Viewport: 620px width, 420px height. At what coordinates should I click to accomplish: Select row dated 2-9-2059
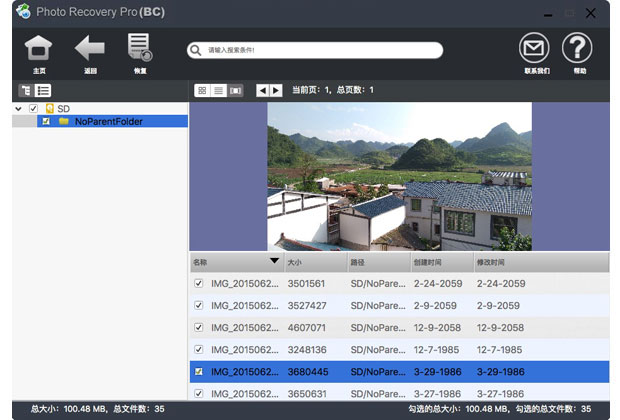click(399, 305)
